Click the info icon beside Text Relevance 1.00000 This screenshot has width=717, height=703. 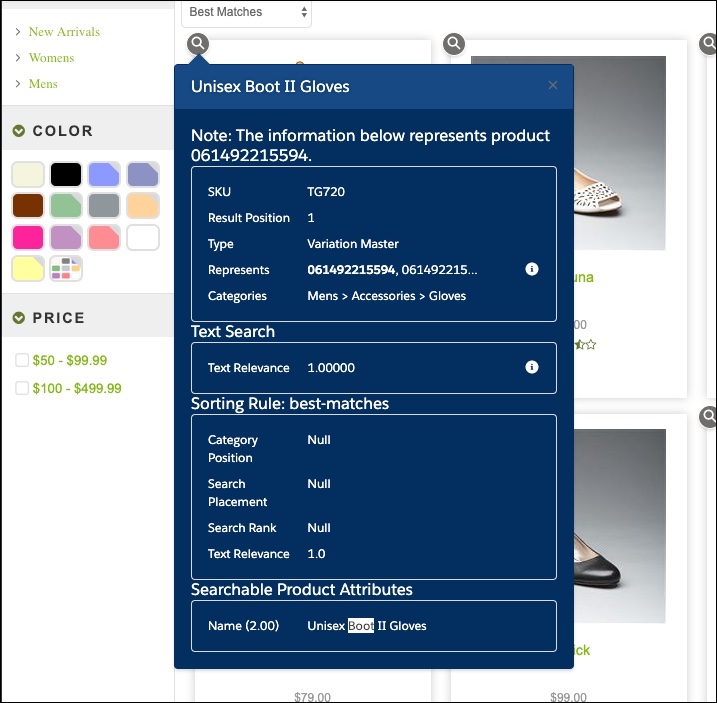point(532,367)
